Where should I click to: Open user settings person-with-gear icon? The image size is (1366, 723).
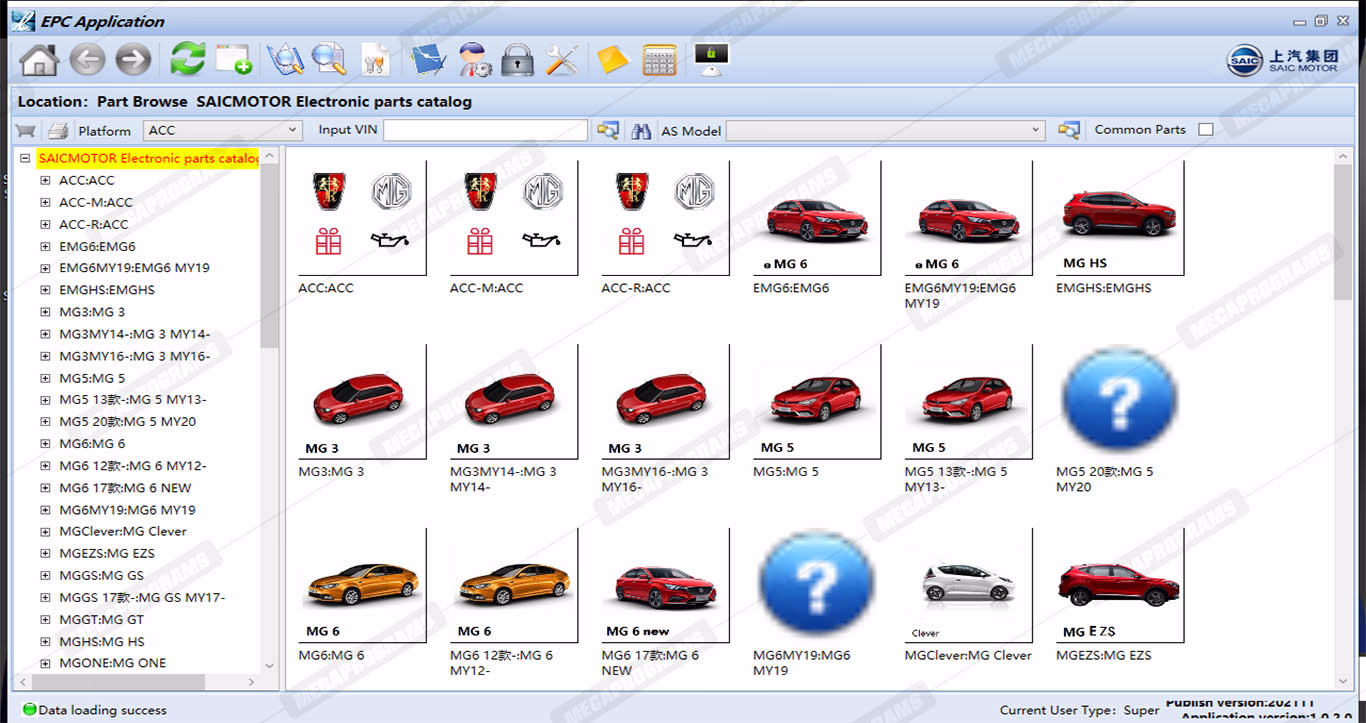tap(474, 59)
